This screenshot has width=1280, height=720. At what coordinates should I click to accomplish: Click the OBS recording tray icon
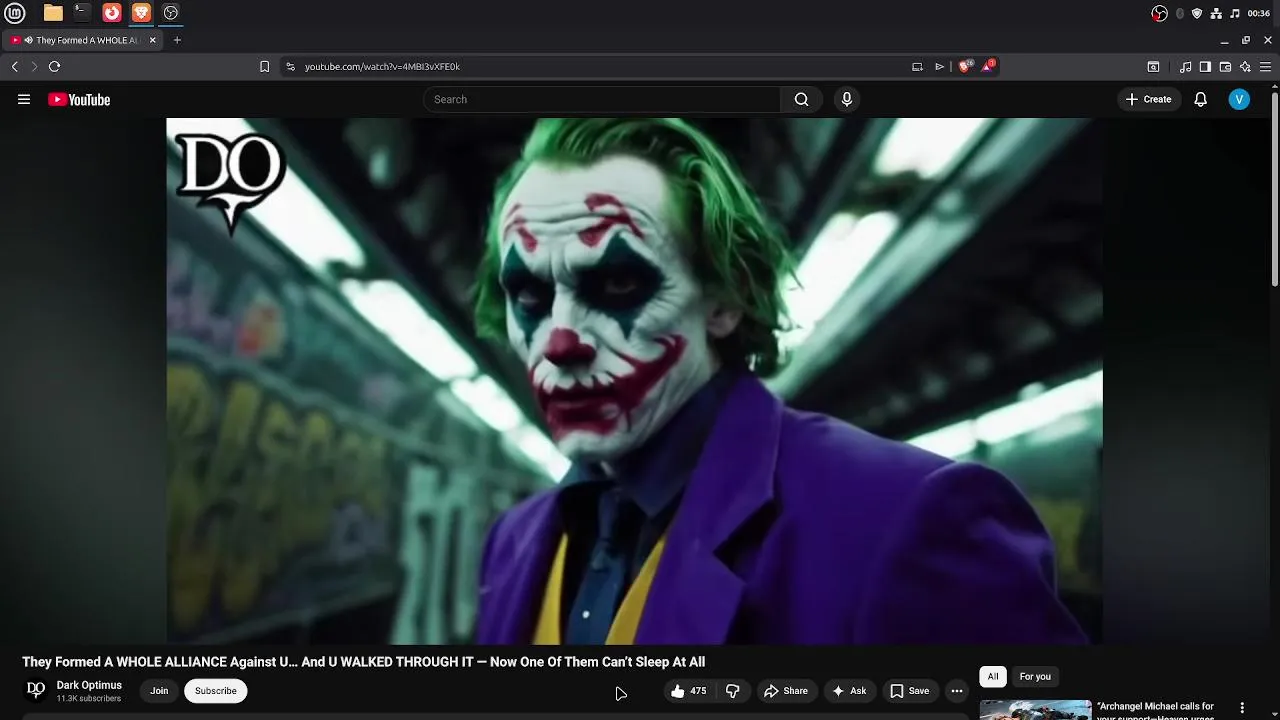[1159, 13]
